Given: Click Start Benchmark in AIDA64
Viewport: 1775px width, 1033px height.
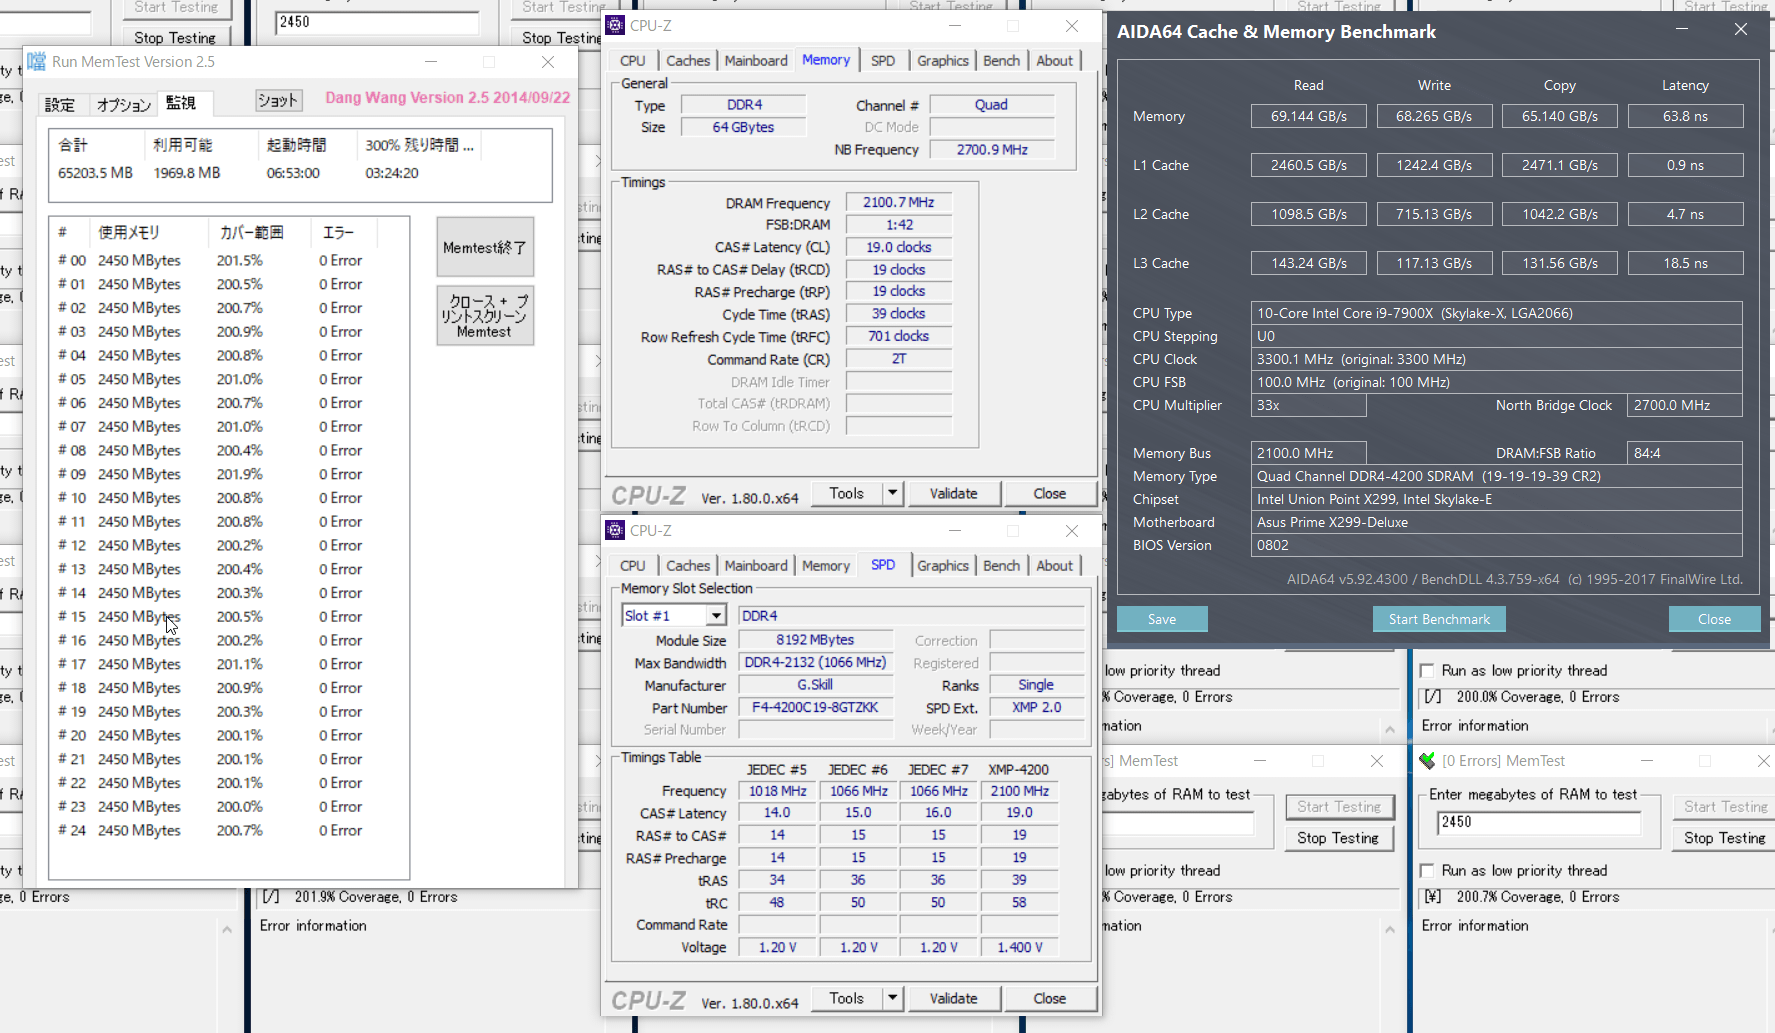Looking at the screenshot, I should pyautogui.click(x=1439, y=619).
